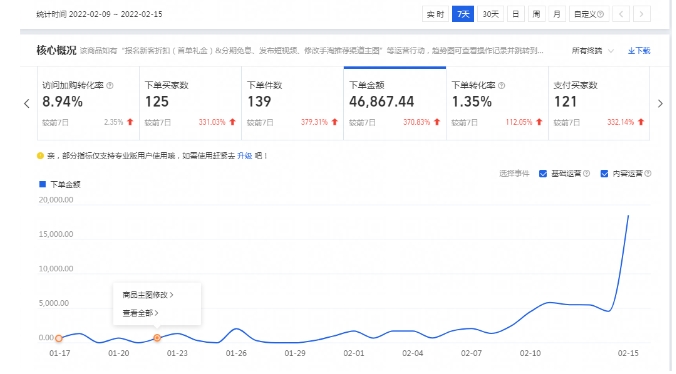Click the orange event marker at 01-17
The height and width of the screenshot is (374, 676).
coord(59,338)
